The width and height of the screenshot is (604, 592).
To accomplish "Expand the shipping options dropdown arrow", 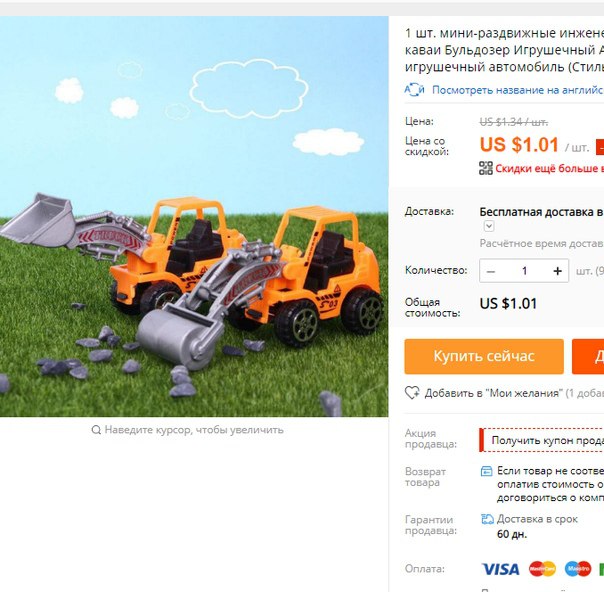I will [x=489, y=226].
